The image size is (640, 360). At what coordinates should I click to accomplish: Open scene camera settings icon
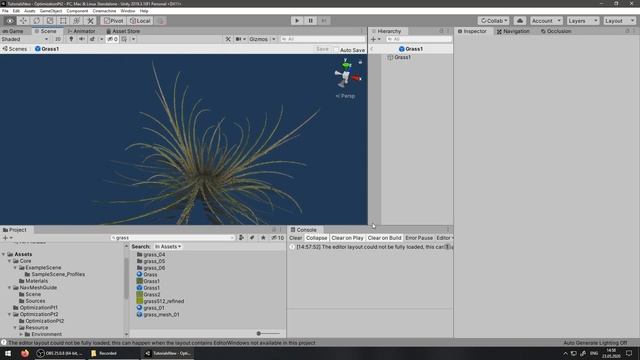point(238,39)
